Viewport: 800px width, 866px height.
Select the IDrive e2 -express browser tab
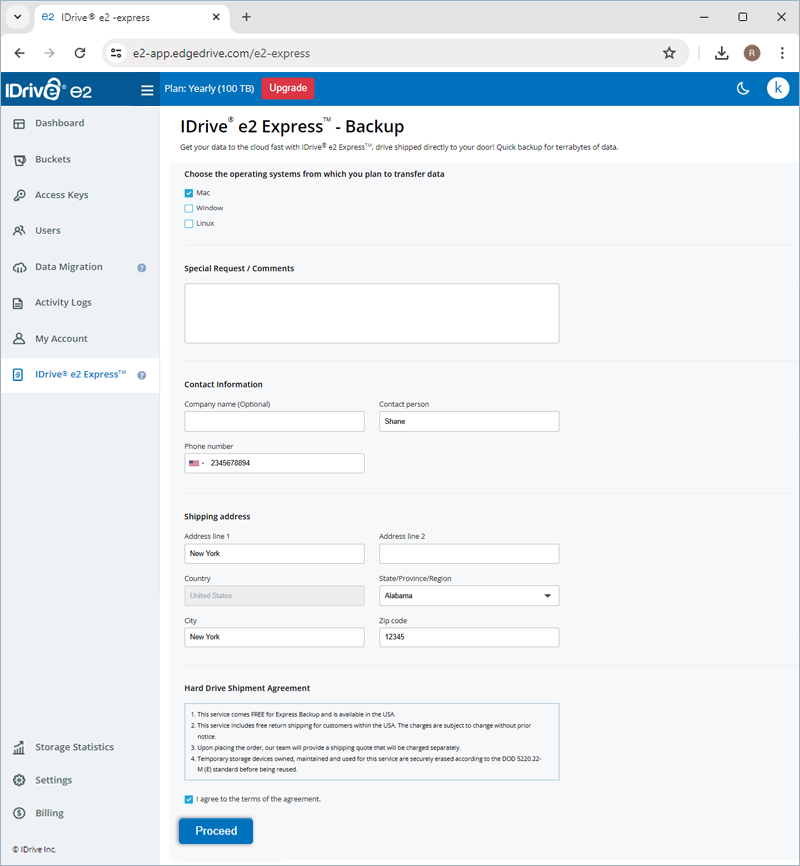click(x=131, y=17)
